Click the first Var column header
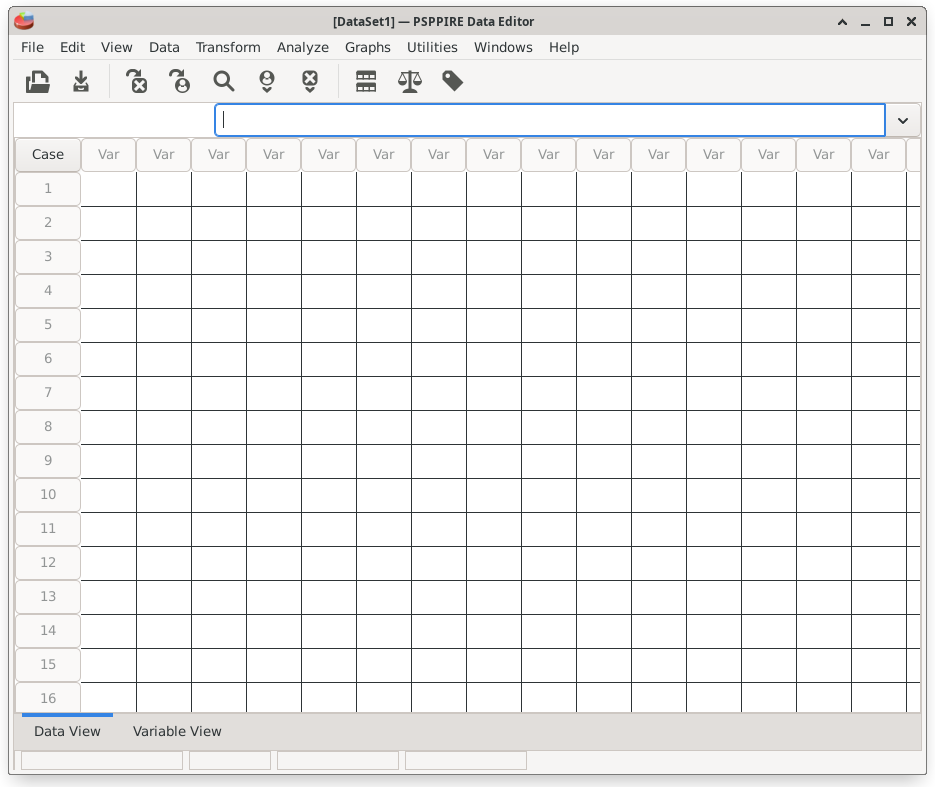The image size is (935, 787). click(109, 154)
